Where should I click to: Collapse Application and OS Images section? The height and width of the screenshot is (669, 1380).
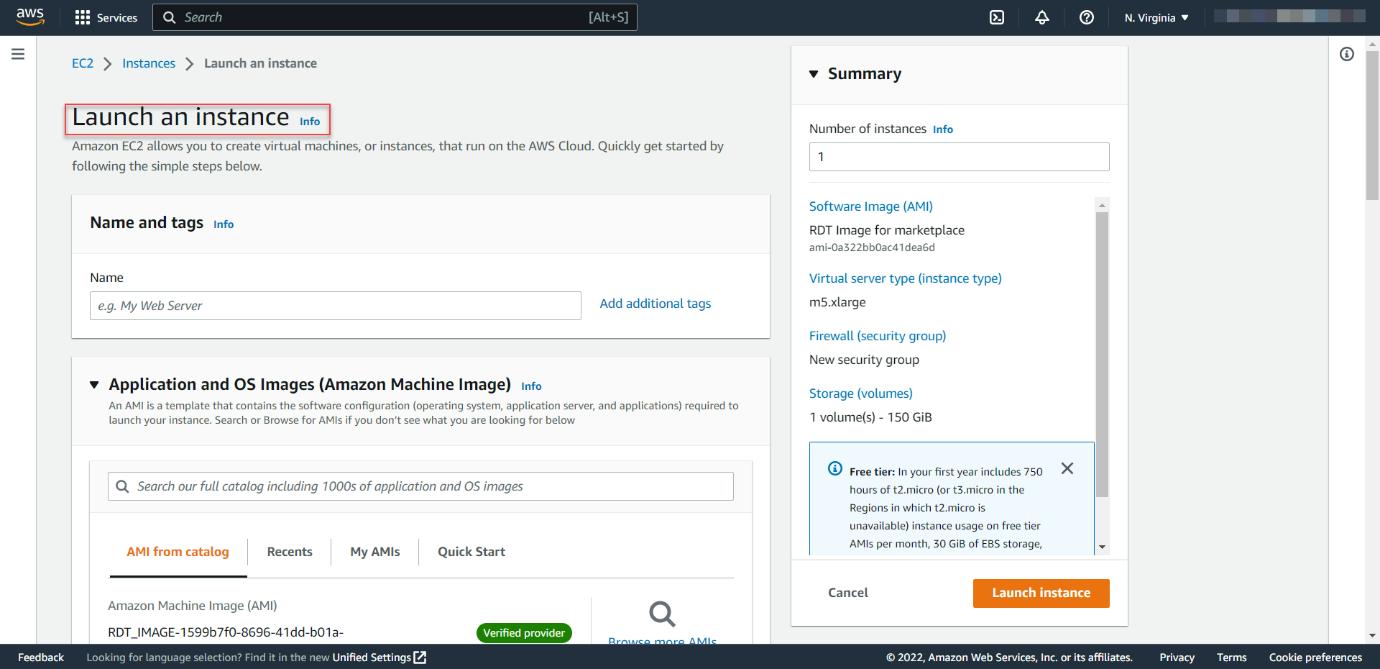[95, 384]
